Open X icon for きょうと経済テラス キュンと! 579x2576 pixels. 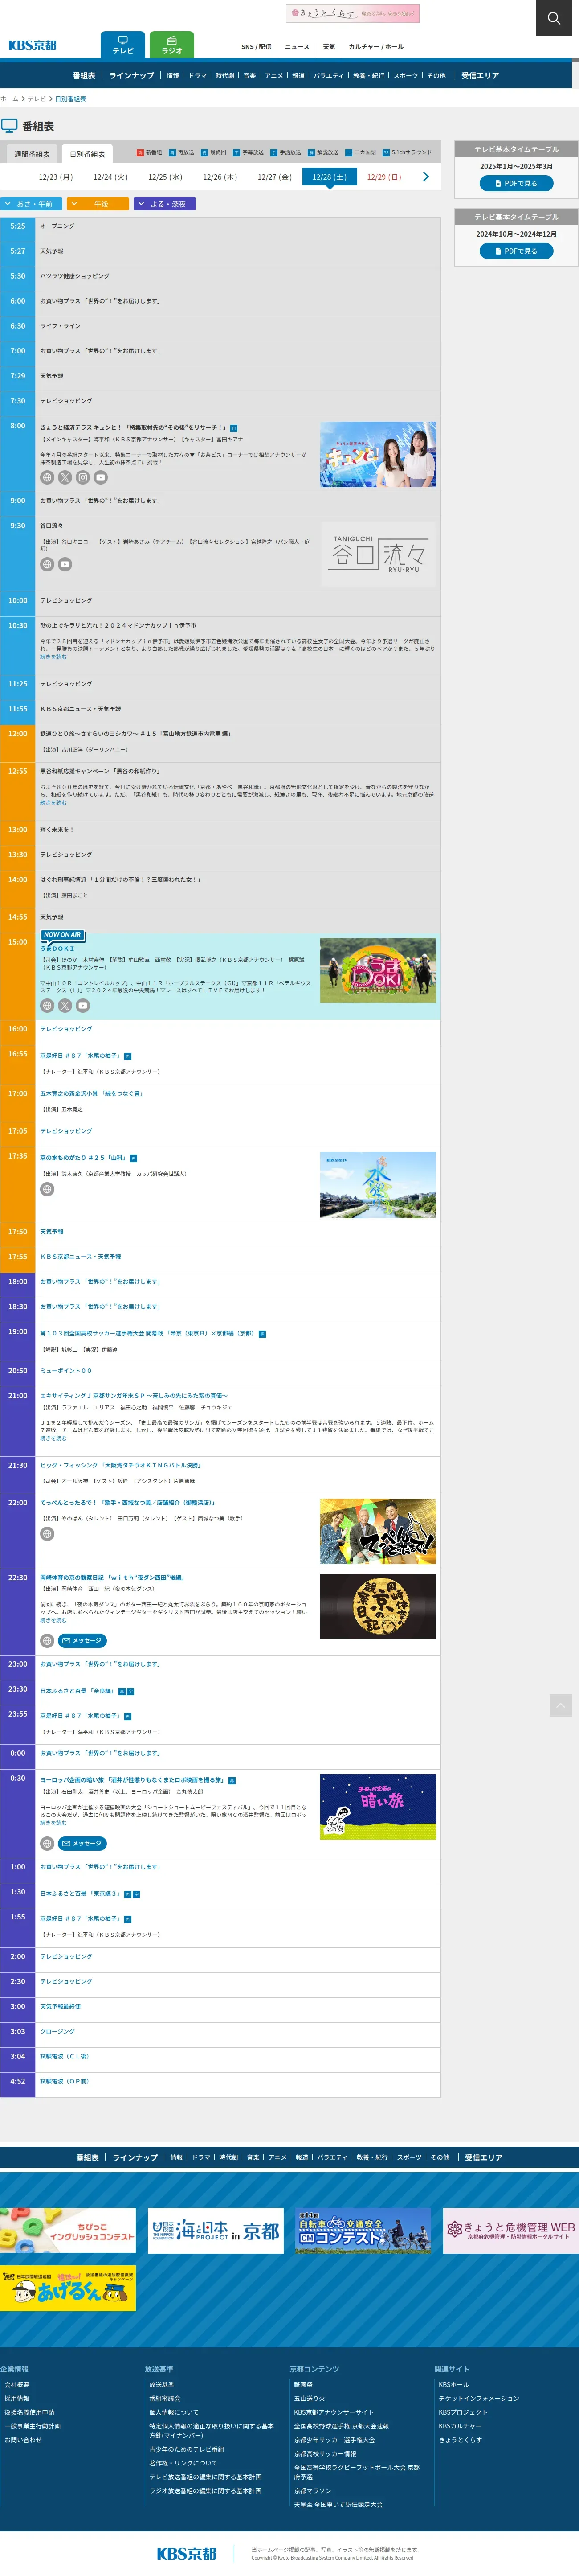point(65,478)
